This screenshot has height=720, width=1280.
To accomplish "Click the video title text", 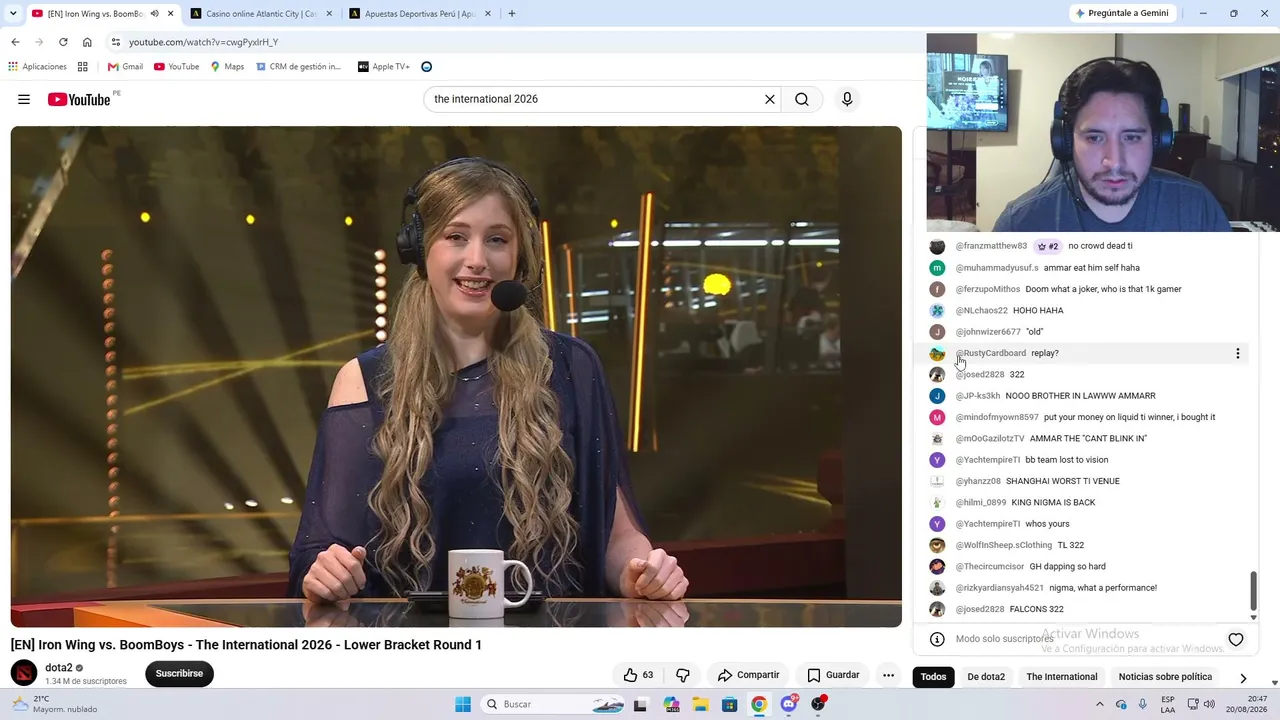I will tap(246, 645).
